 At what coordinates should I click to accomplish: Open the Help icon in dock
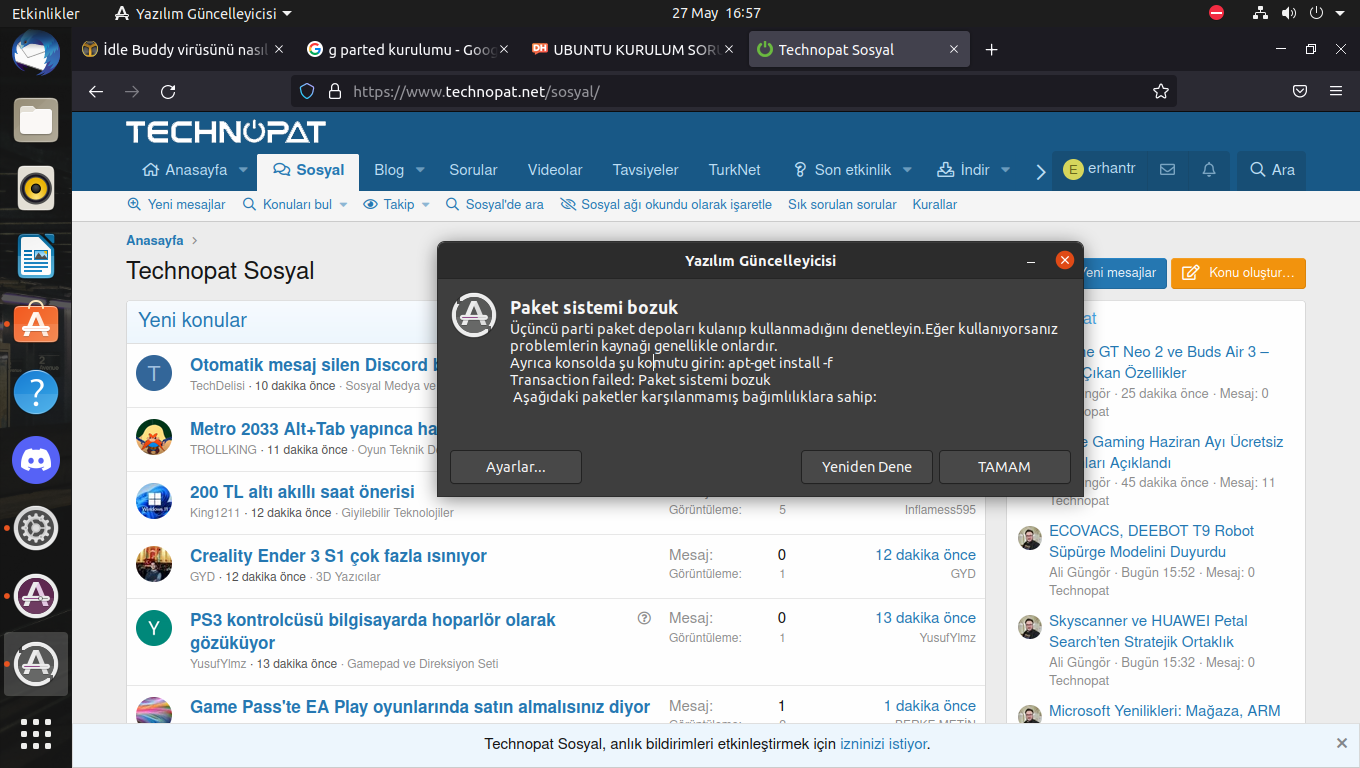click(36, 392)
